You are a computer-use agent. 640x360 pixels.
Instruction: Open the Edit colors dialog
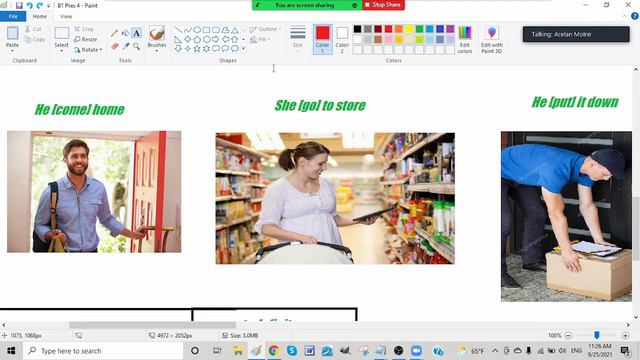[465, 40]
